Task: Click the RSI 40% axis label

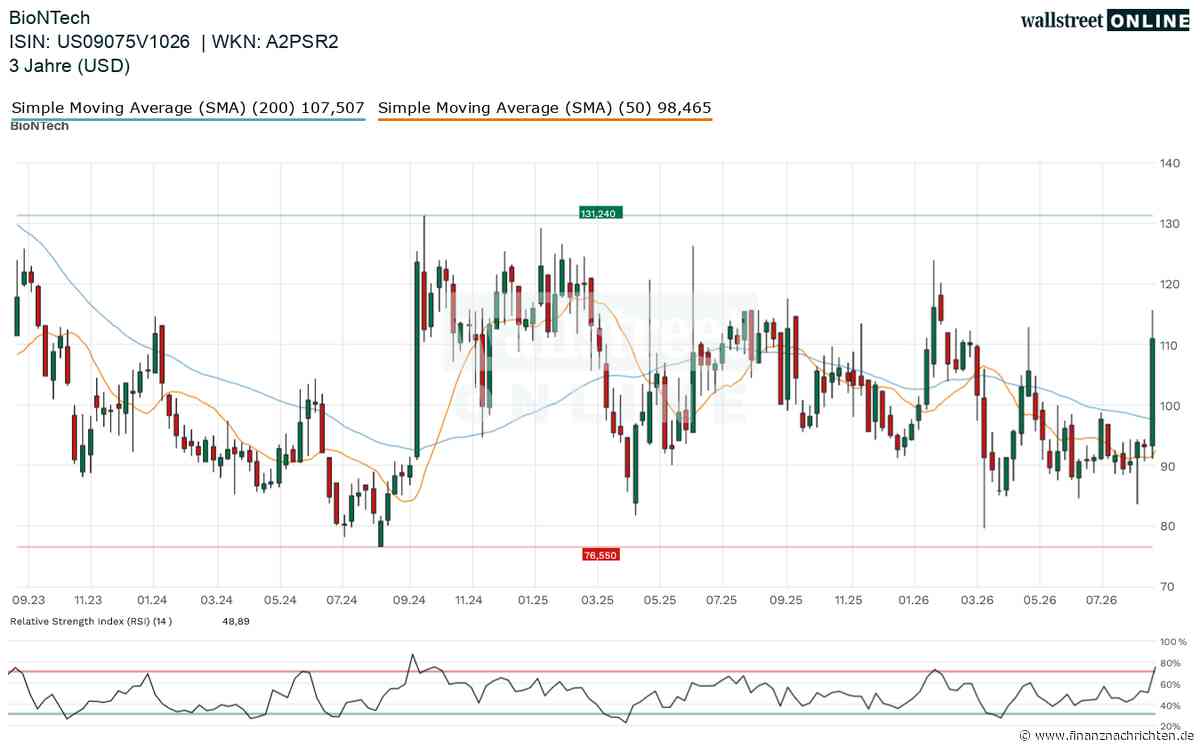Action: tap(1171, 705)
